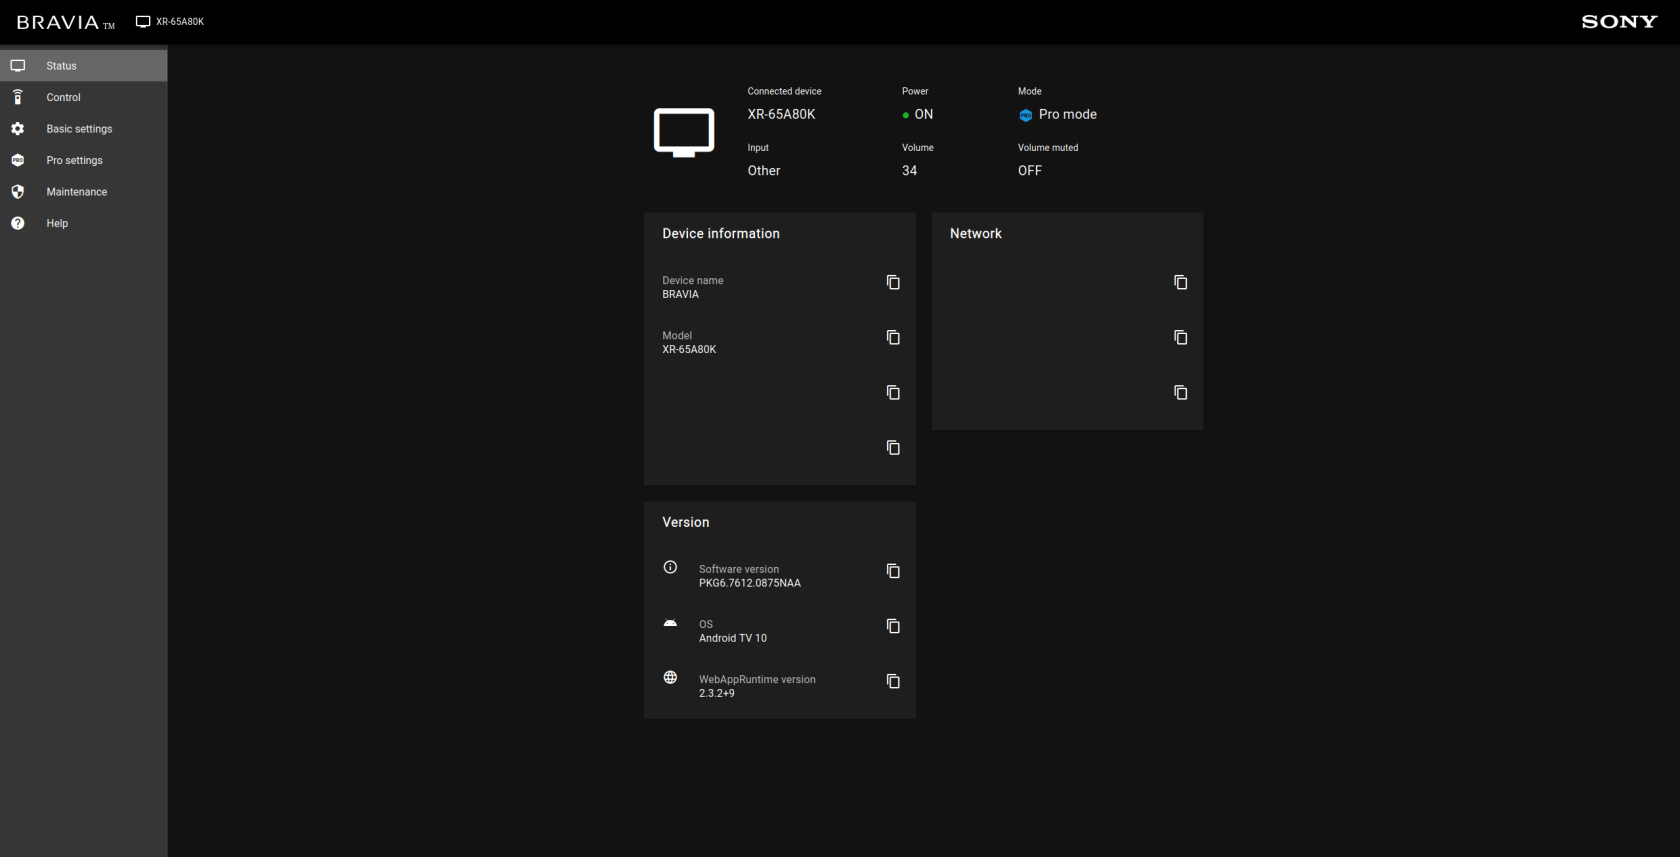The width and height of the screenshot is (1680, 857).
Task: Go to Basic settings
Action: 83,129
